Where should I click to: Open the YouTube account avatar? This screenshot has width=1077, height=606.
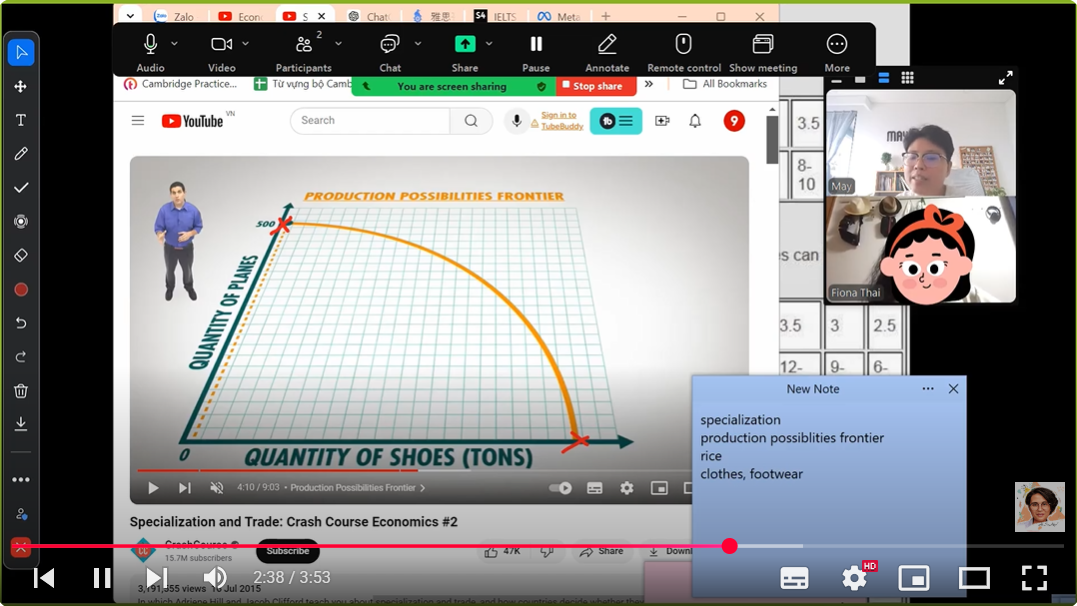pos(734,121)
